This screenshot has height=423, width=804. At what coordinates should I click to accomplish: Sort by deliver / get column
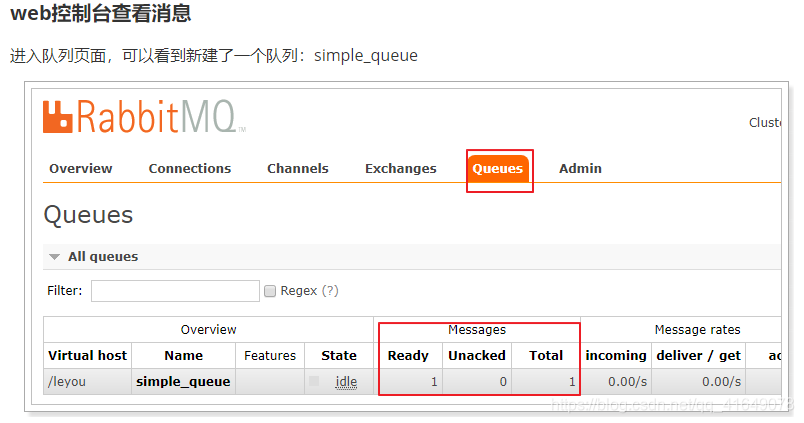pos(698,356)
